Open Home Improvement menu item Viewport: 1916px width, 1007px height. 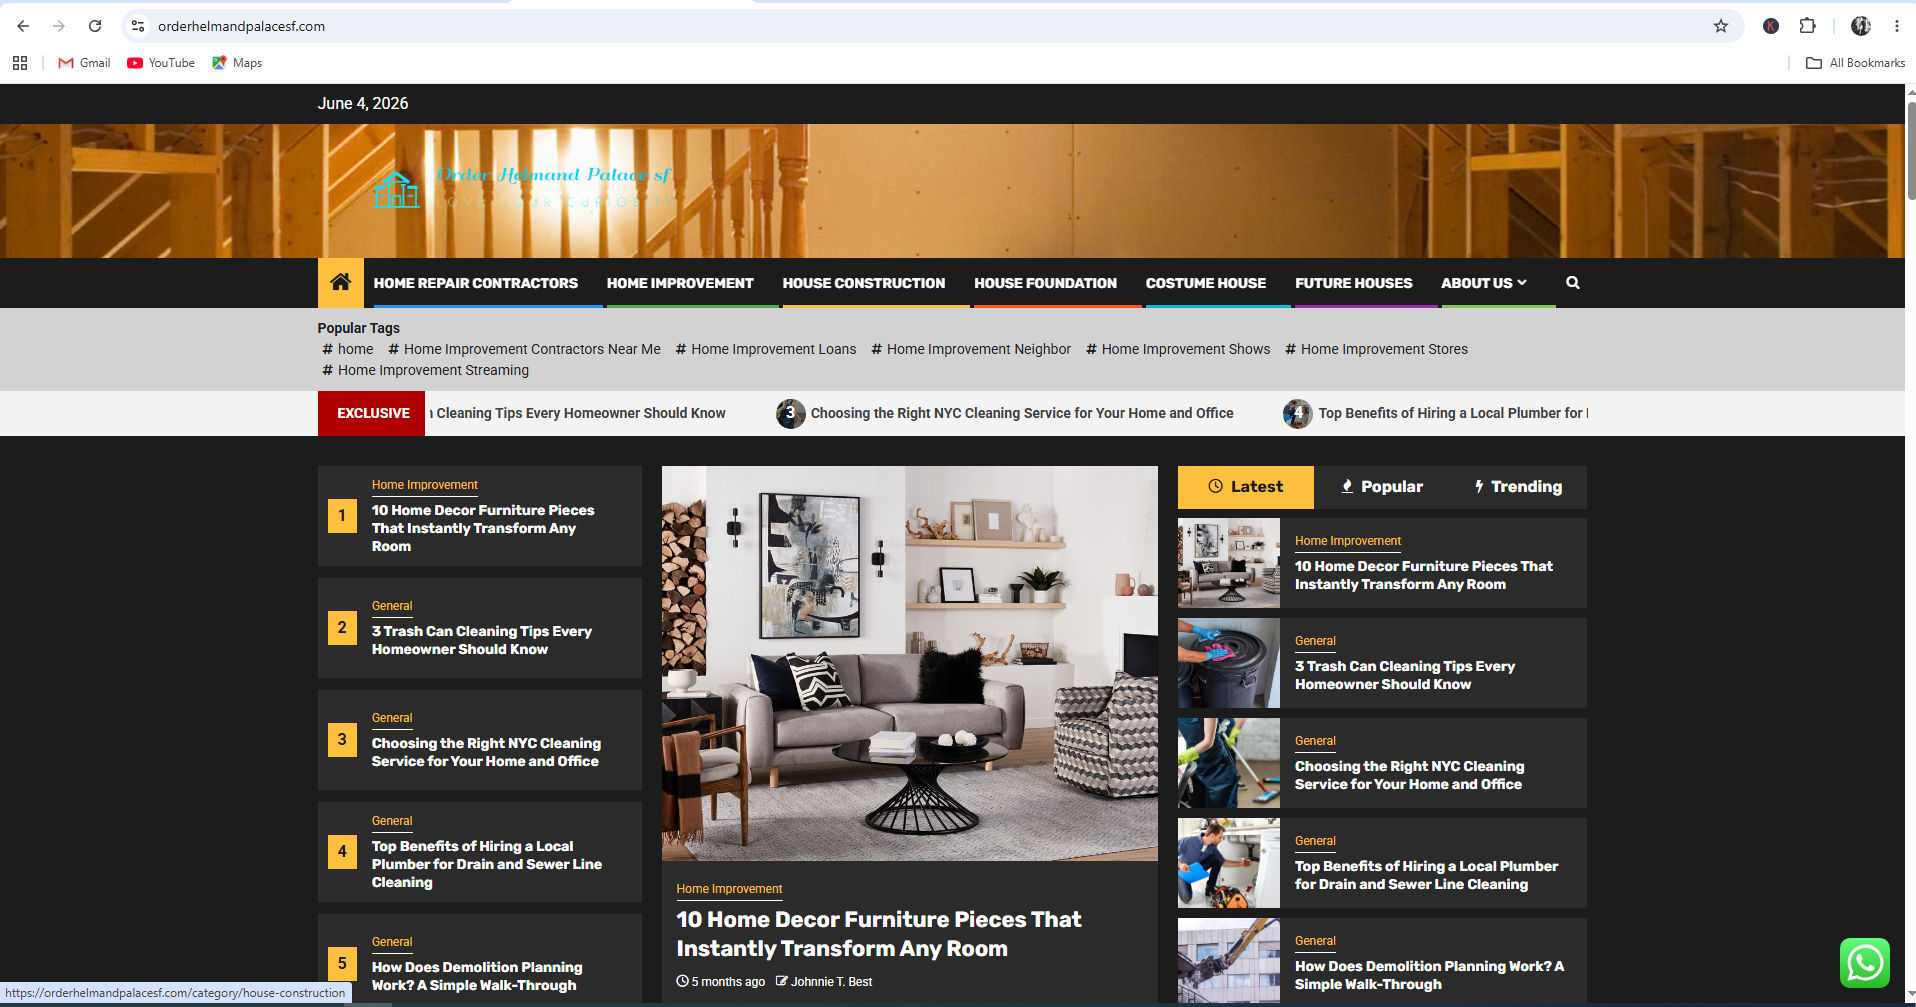pyautogui.click(x=680, y=283)
